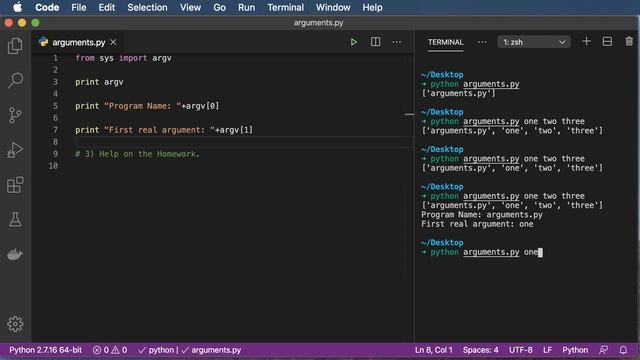640x360 pixels.
Task: Click the feedback icon in status bar
Action: pyautogui.click(x=603, y=350)
